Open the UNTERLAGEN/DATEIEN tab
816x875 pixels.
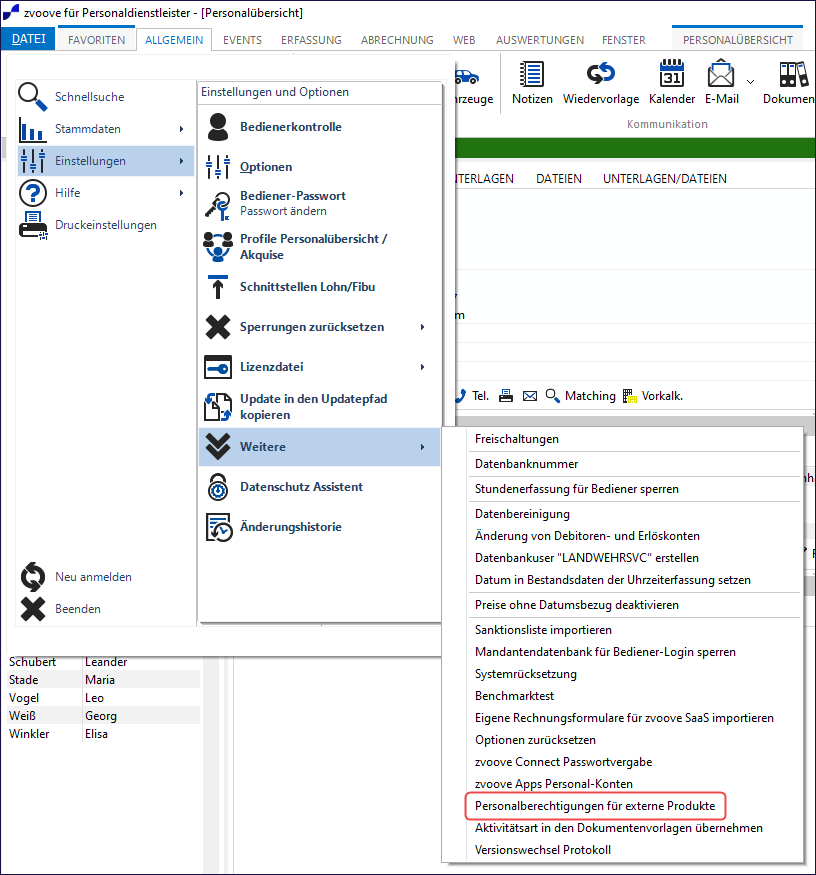pos(665,179)
